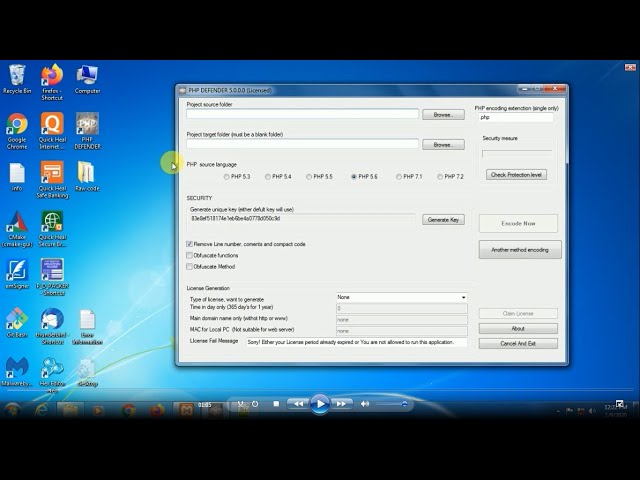Click the Check Protection level button

(516, 175)
